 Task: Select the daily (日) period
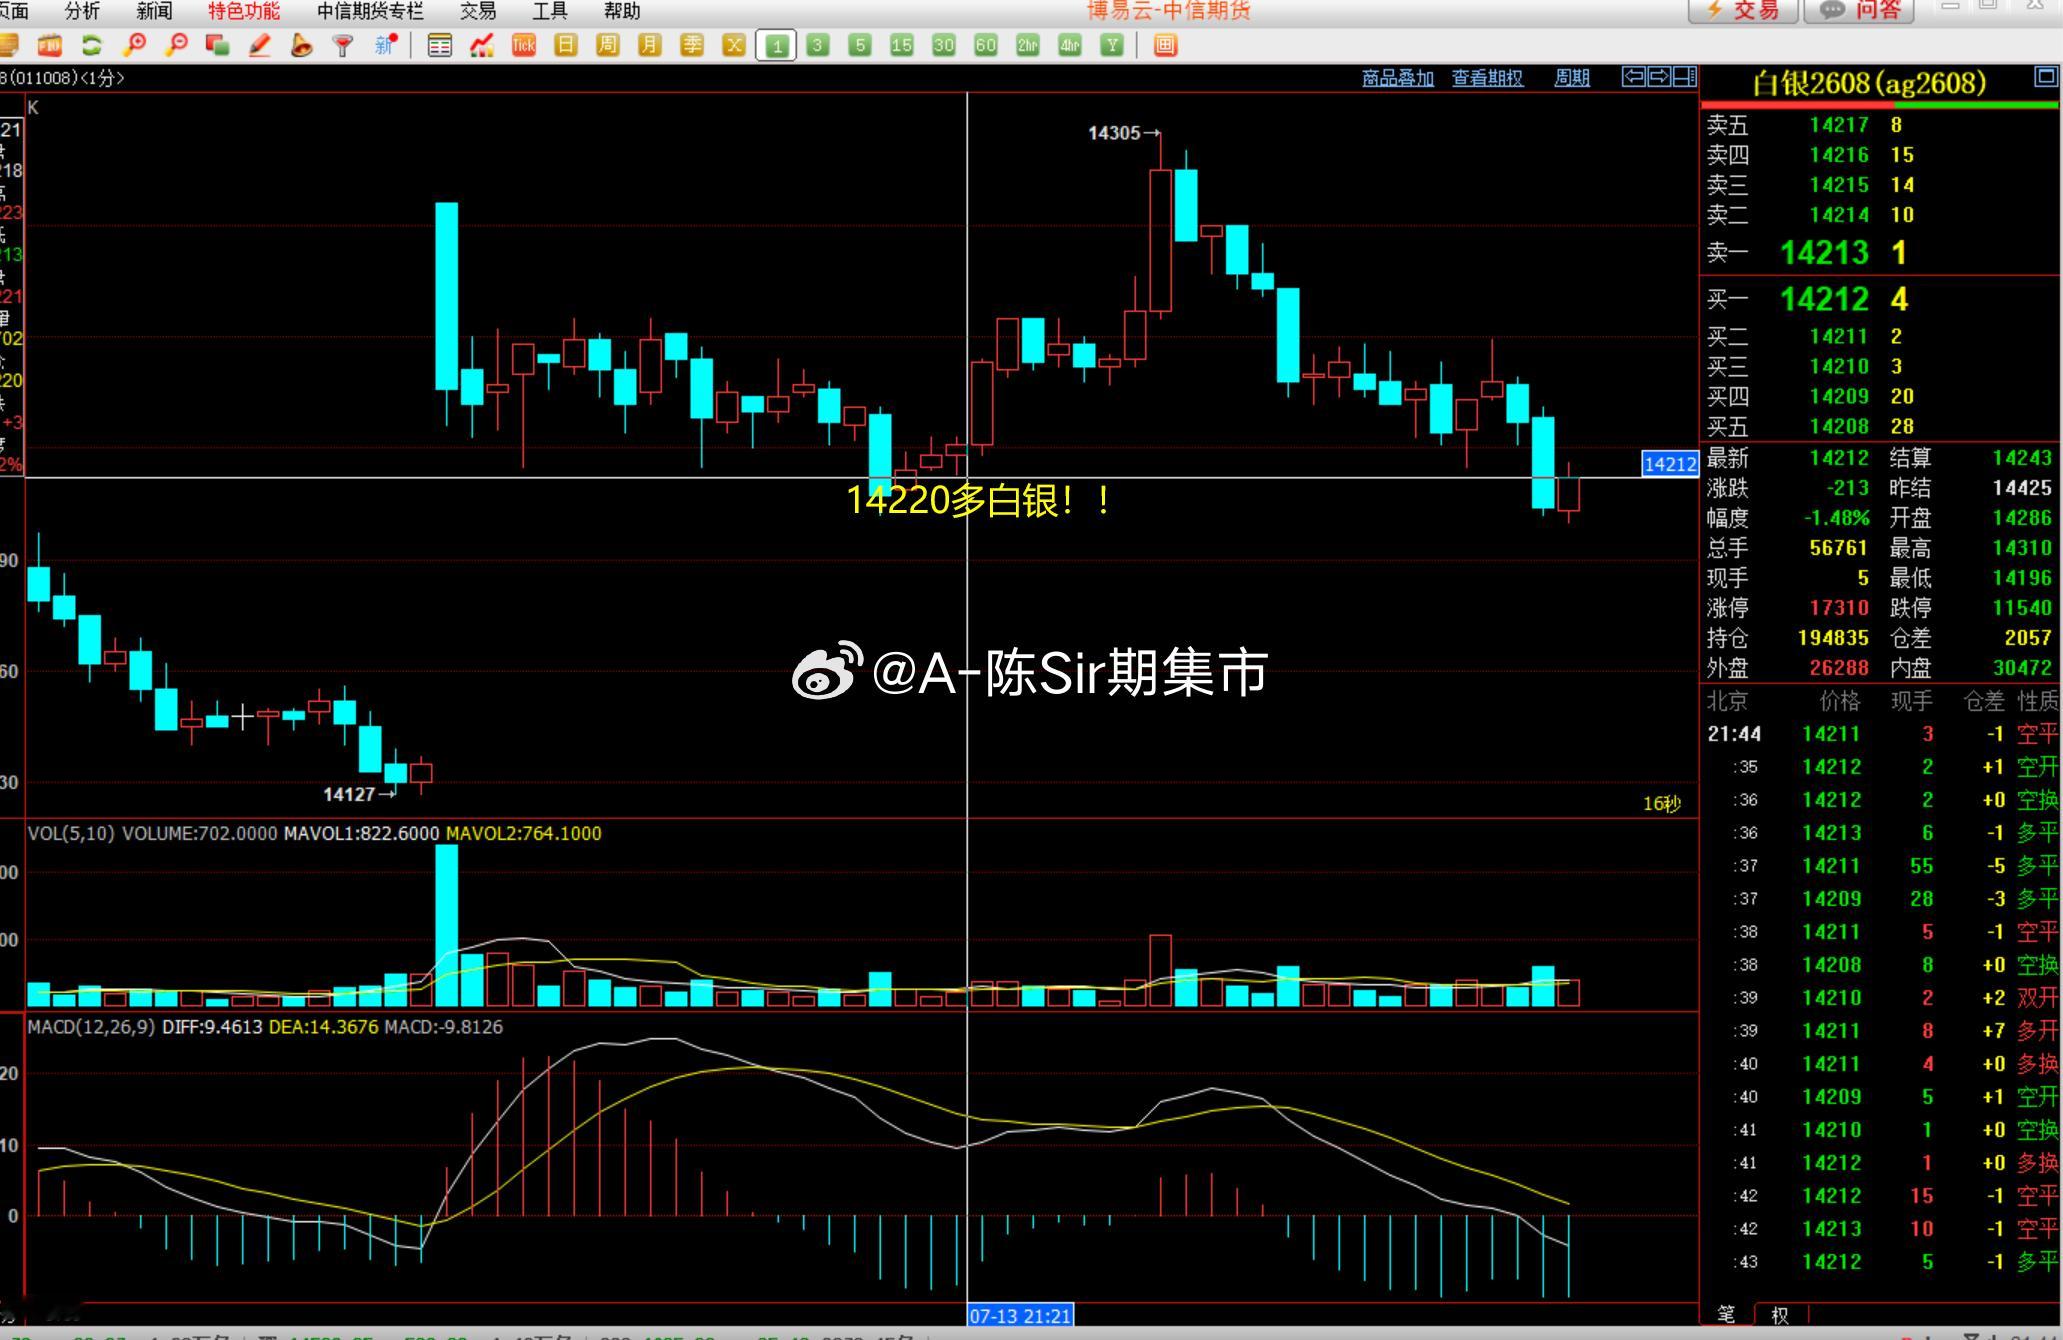pos(566,45)
